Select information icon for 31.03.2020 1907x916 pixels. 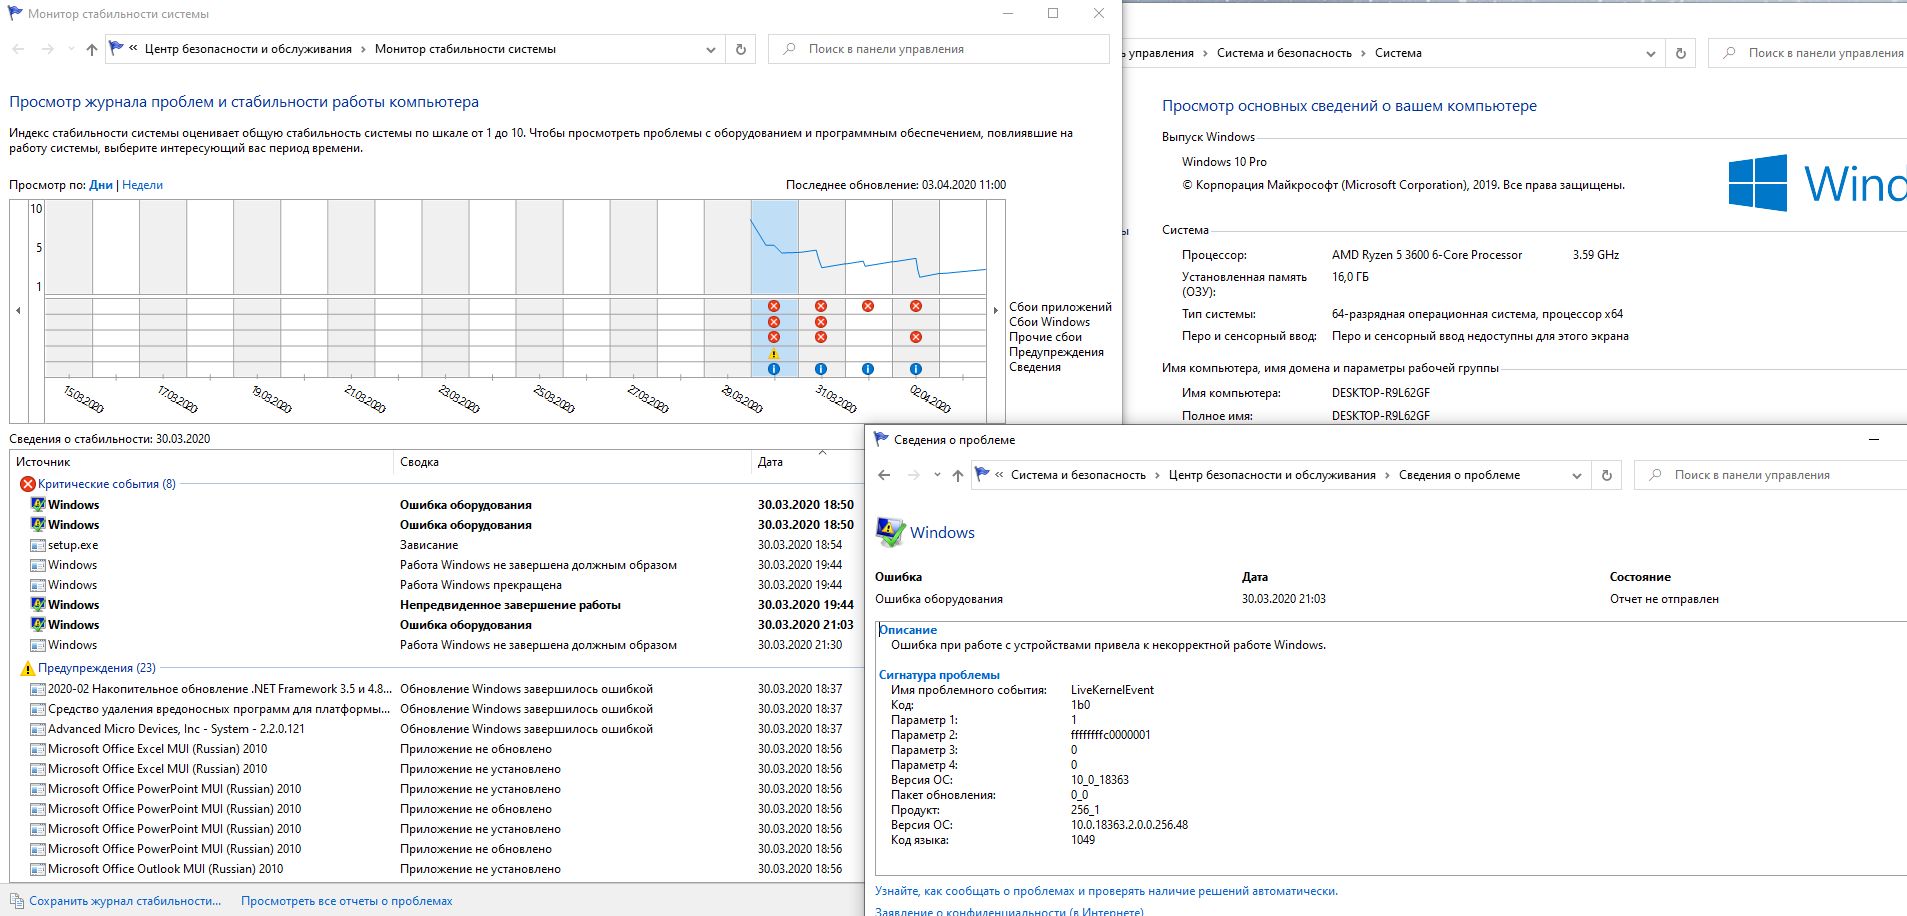821,369
